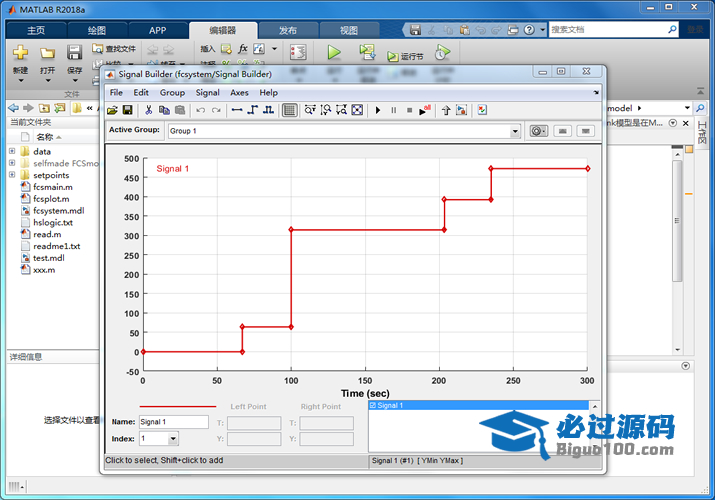Expand the setpoints folder in file tree
The height and width of the screenshot is (500, 715).
[x=12, y=175]
